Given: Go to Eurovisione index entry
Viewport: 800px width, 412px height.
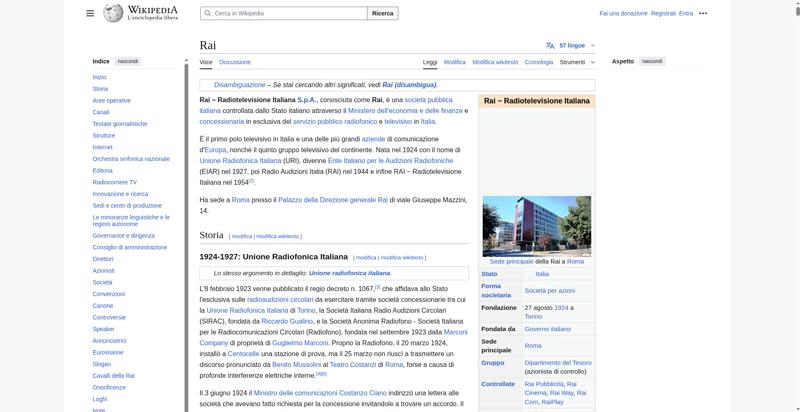Looking at the screenshot, I should point(108,353).
